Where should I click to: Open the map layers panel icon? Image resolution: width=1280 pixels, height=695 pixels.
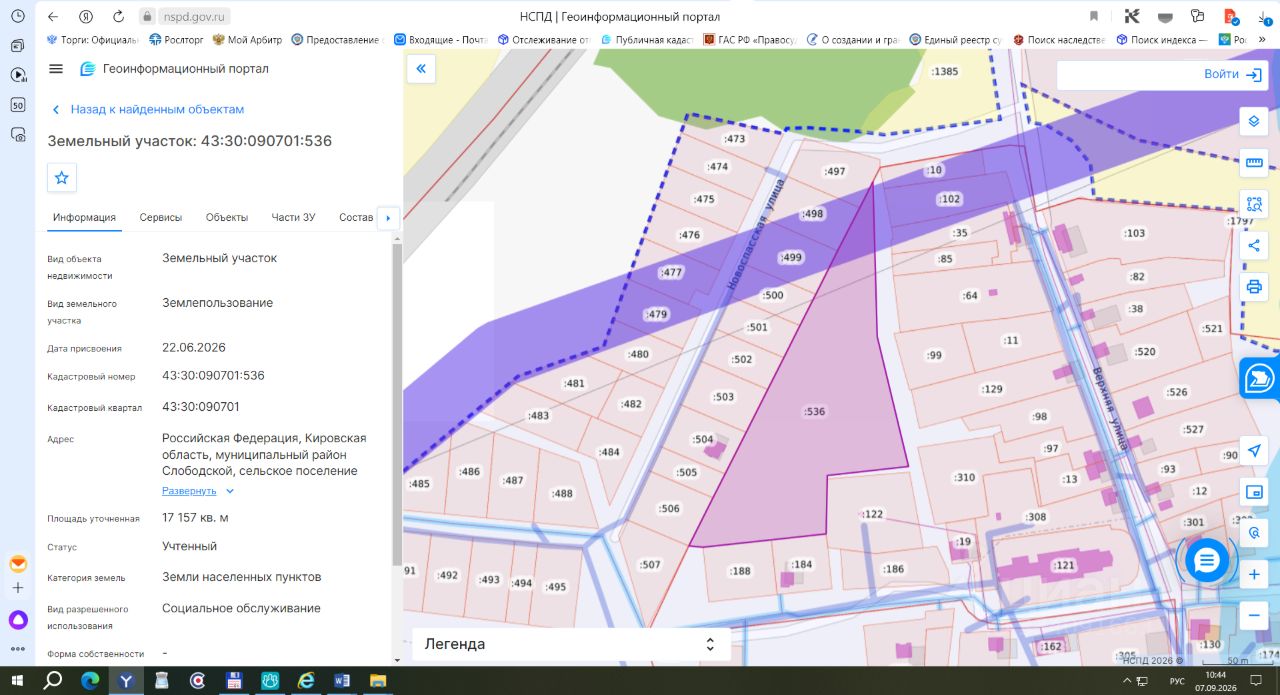[1253, 122]
